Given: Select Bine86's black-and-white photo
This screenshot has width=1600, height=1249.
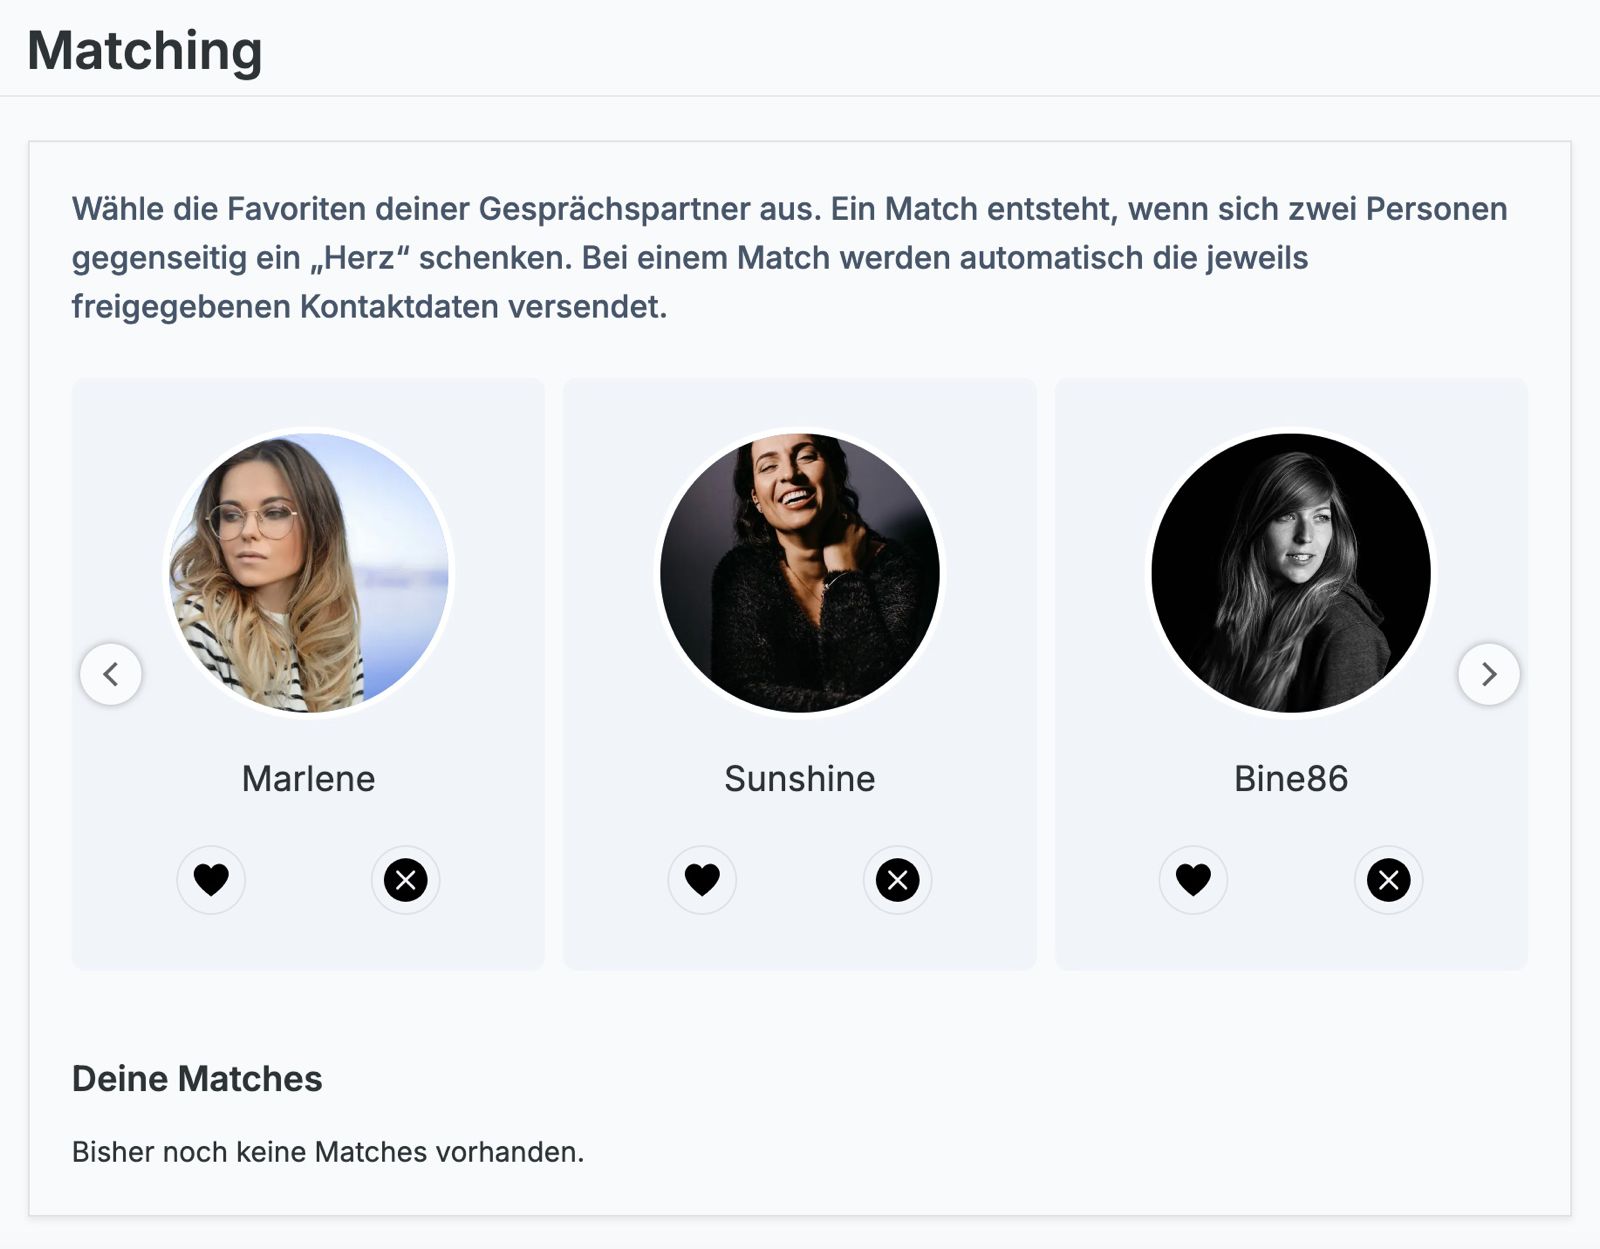Looking at the screenshot, I should (x=1291, y=573).
